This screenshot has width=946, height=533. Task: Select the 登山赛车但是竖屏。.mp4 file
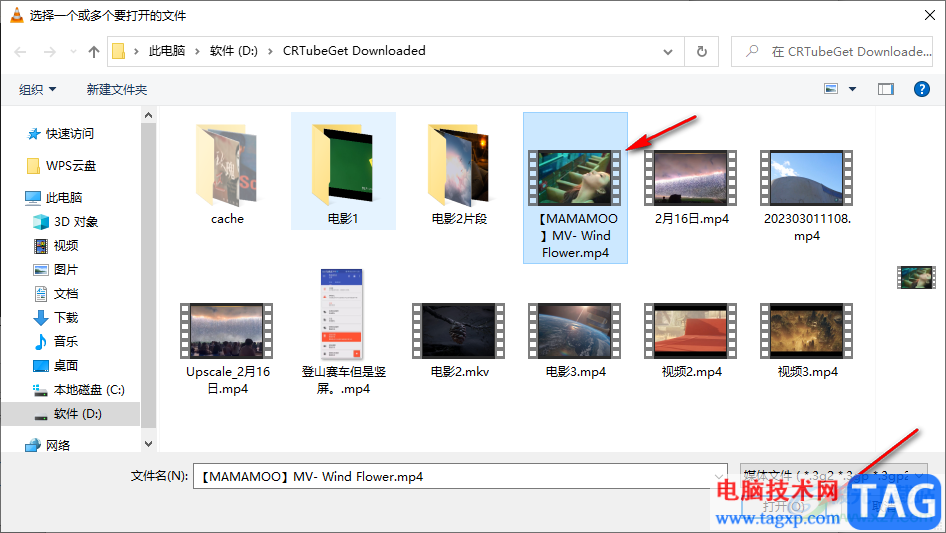tap(343, 332)
